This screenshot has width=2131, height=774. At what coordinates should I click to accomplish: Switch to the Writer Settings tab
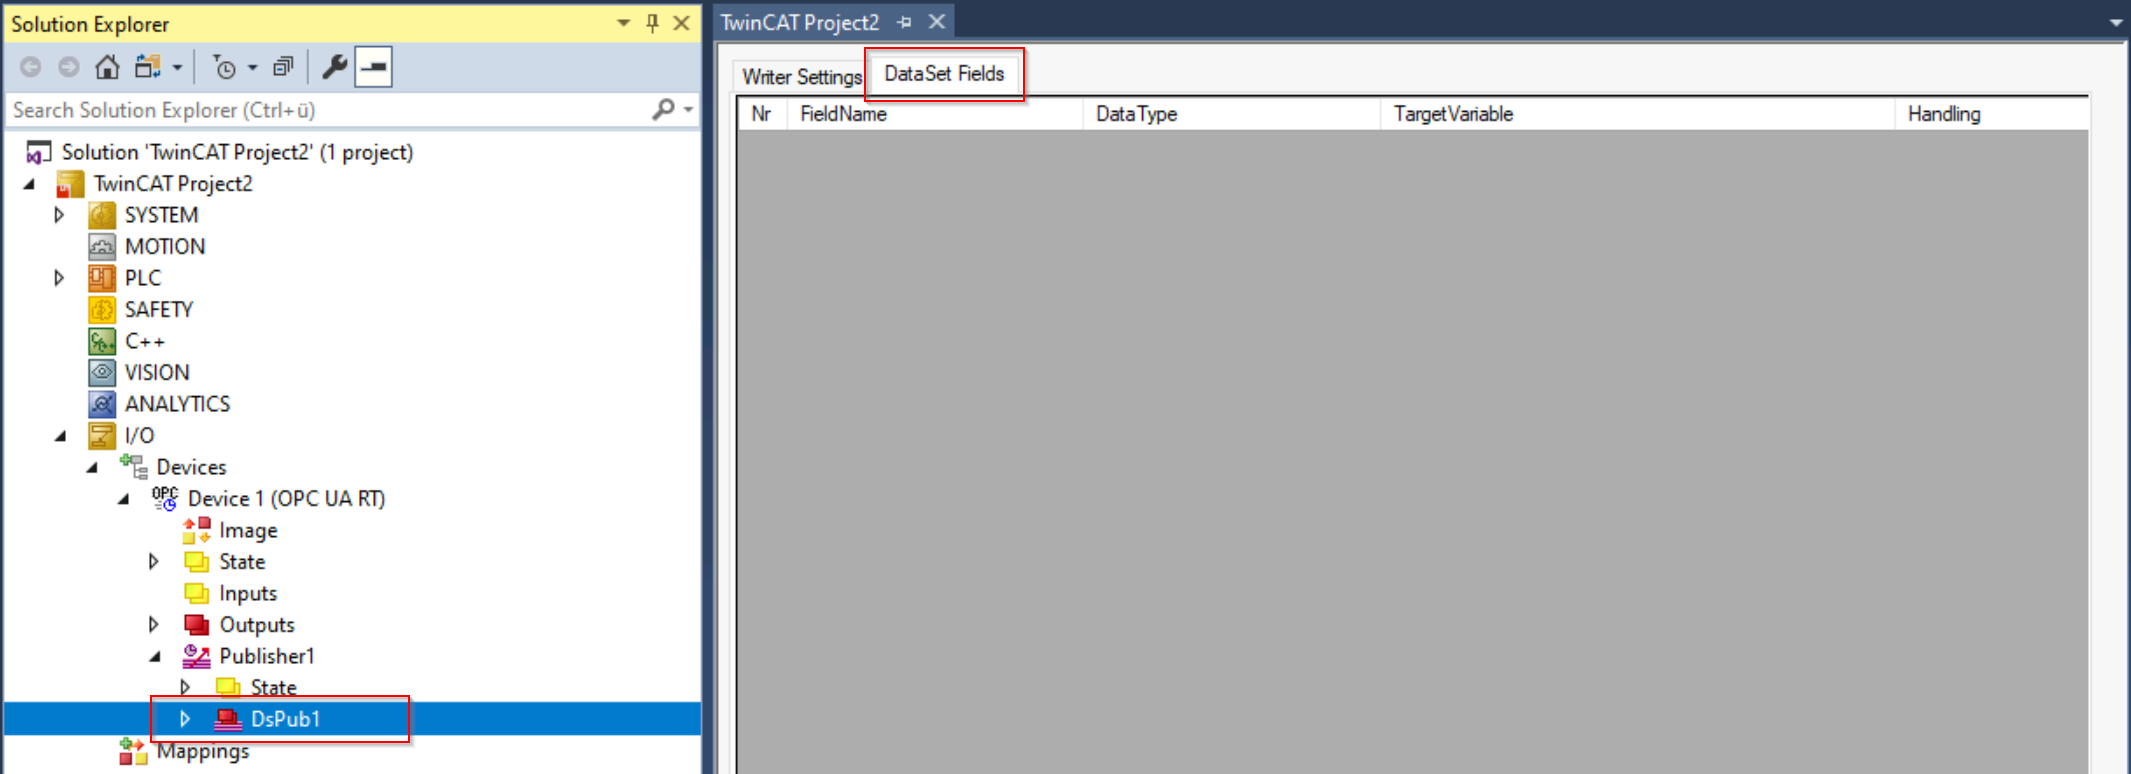pos(802,76)
